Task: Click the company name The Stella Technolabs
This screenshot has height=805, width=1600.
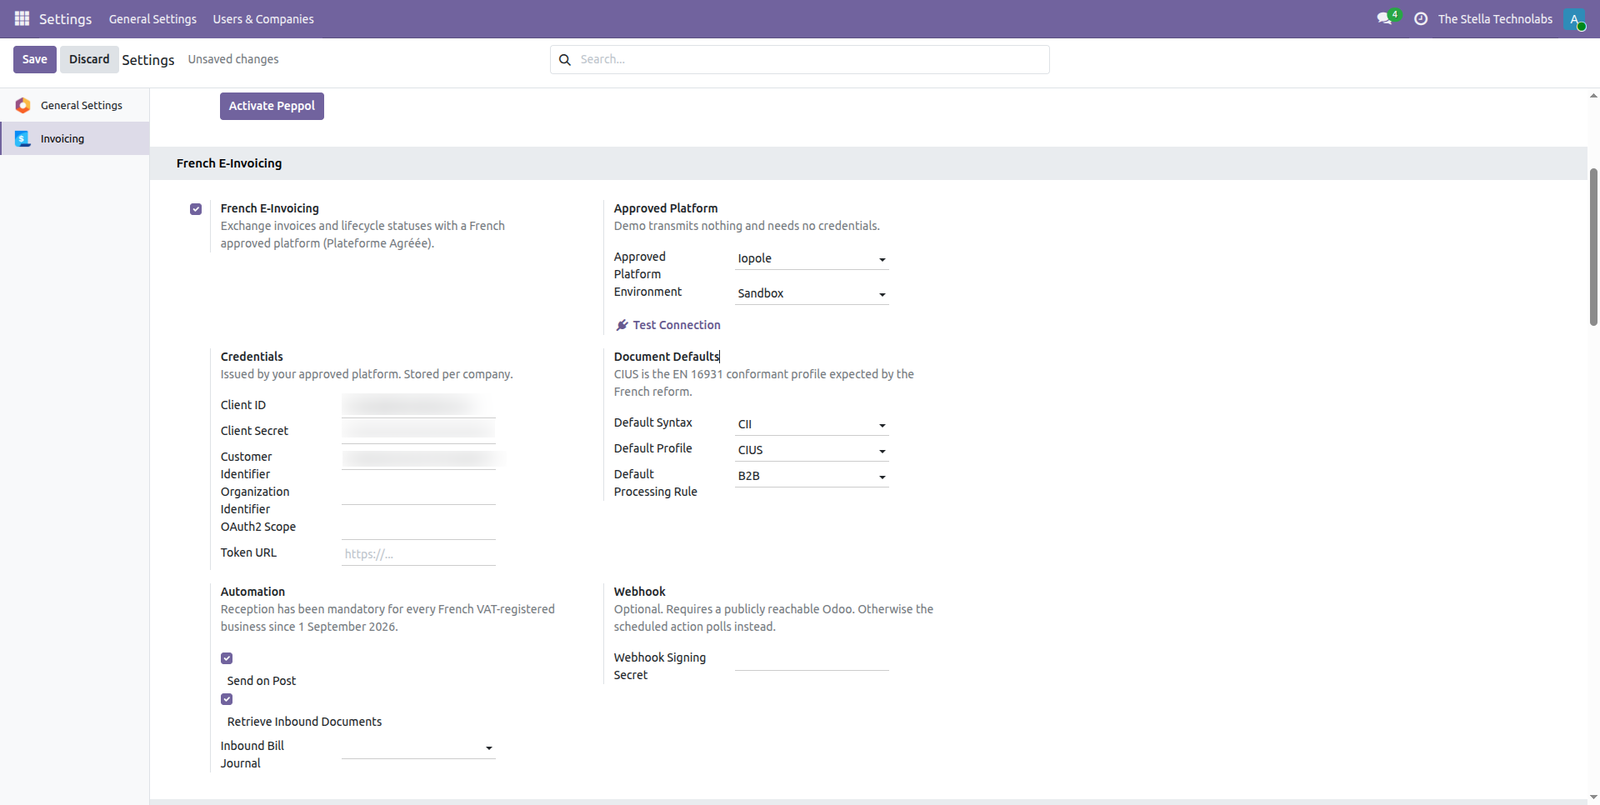Action: [1495, 19]
